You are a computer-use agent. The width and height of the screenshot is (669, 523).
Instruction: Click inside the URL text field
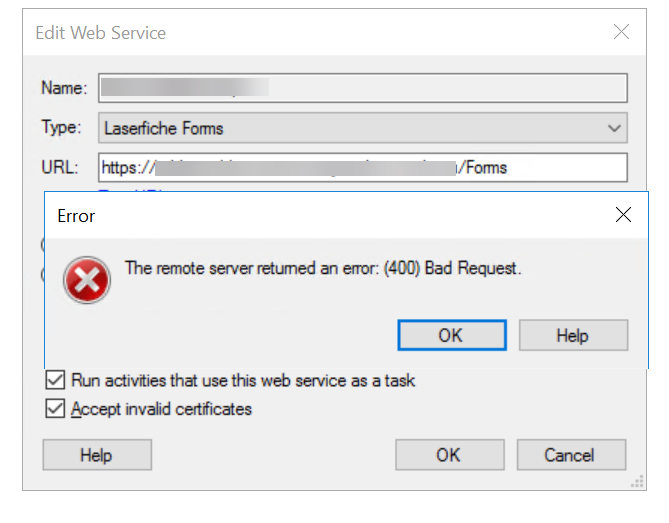(x=363, y=167)
